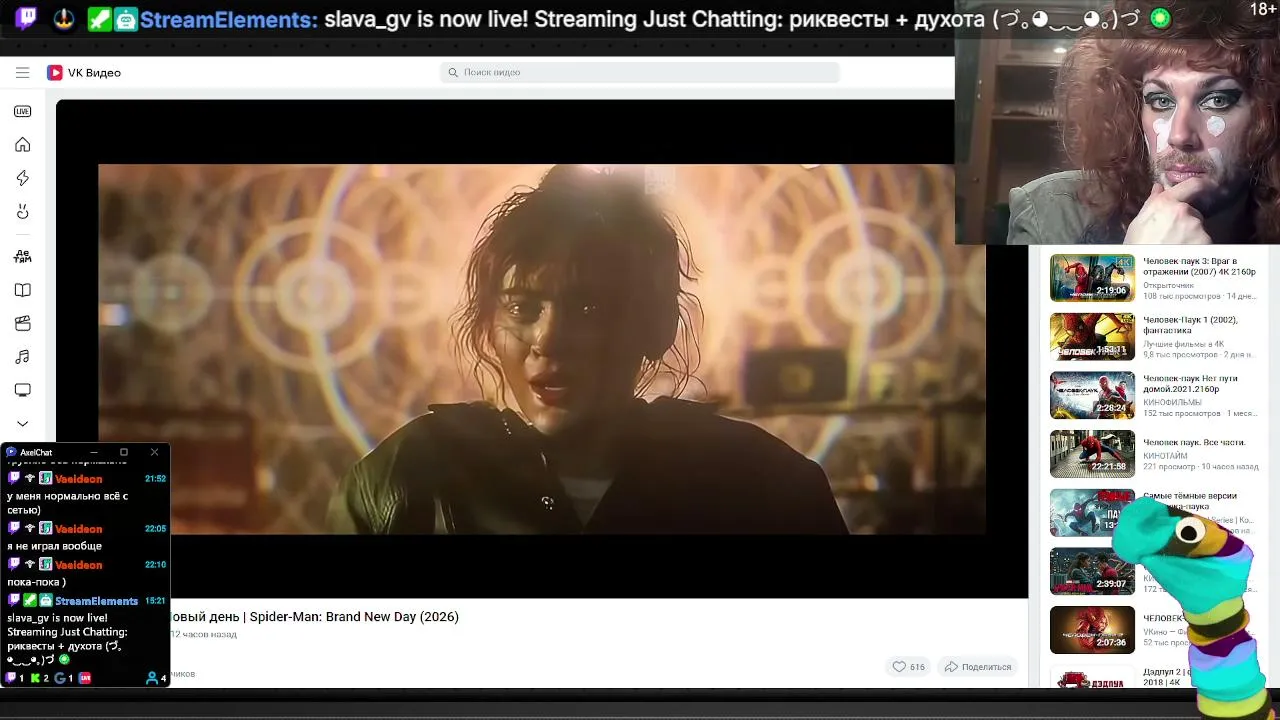This screenshot has height=720, width=1280.
Task: Open the КИНОФИЛЬМЫ channel name
Action: pos(1172,402)
